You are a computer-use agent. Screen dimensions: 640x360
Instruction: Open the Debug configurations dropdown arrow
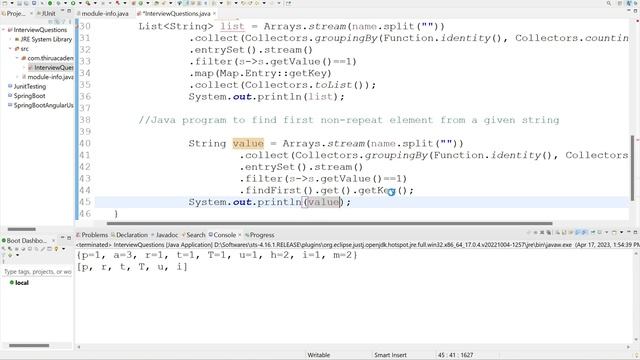65,3
